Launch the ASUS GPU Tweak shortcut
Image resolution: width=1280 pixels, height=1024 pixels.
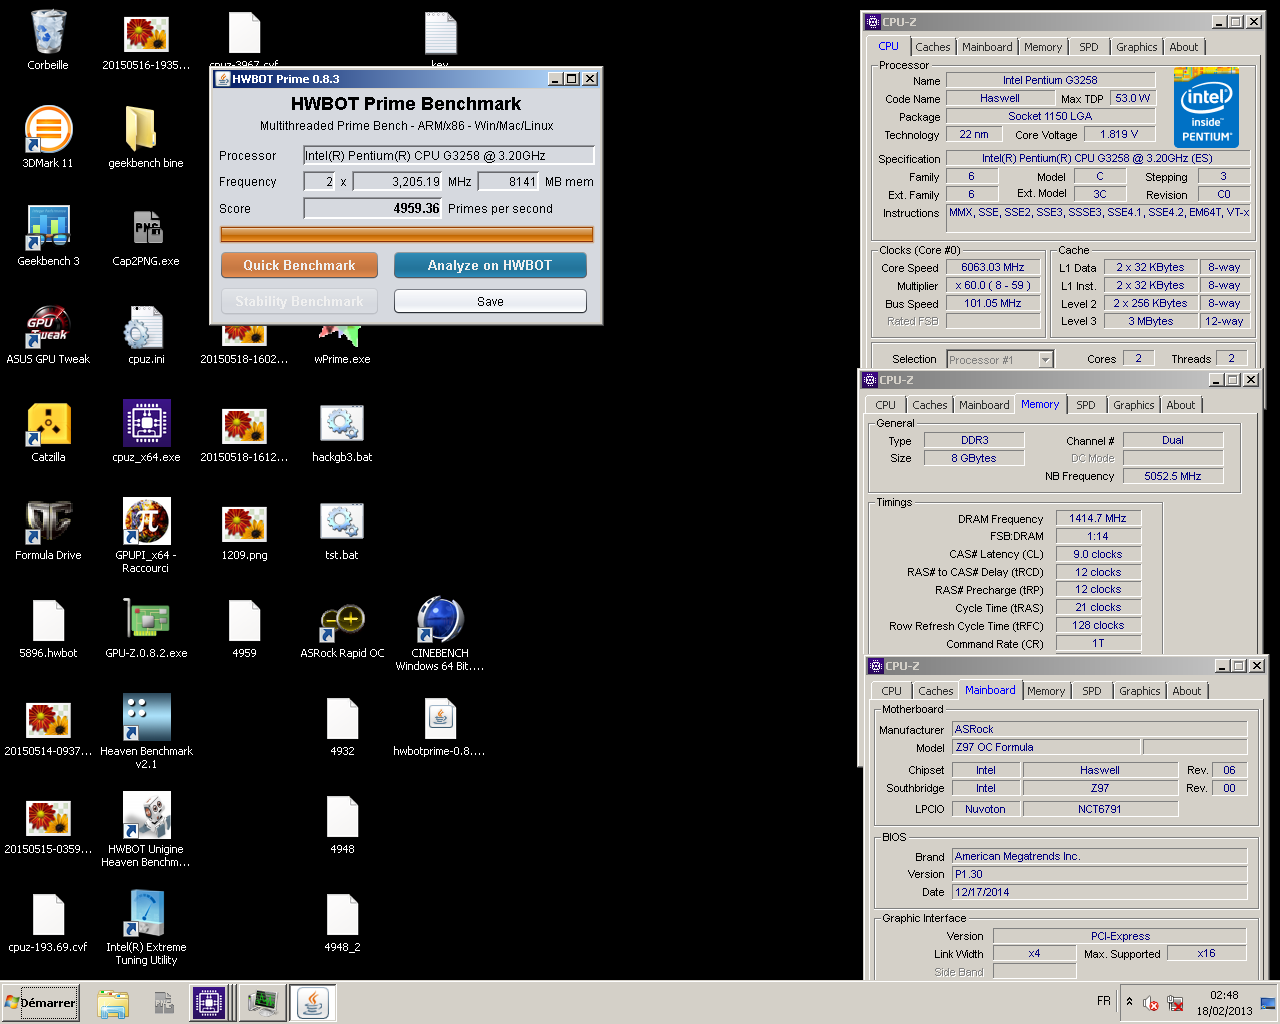pos(48,334)
